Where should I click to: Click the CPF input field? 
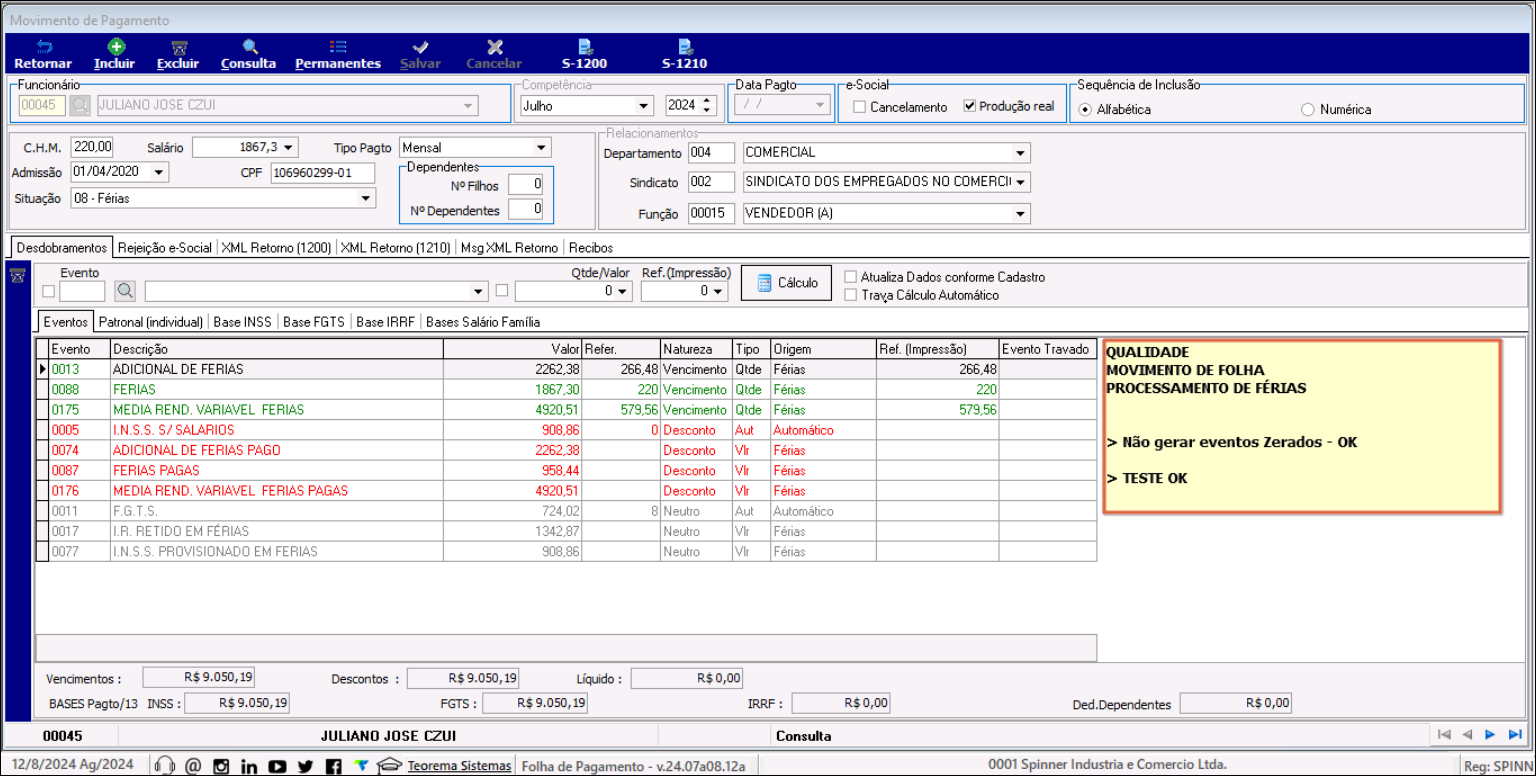(x=323, y=173)
